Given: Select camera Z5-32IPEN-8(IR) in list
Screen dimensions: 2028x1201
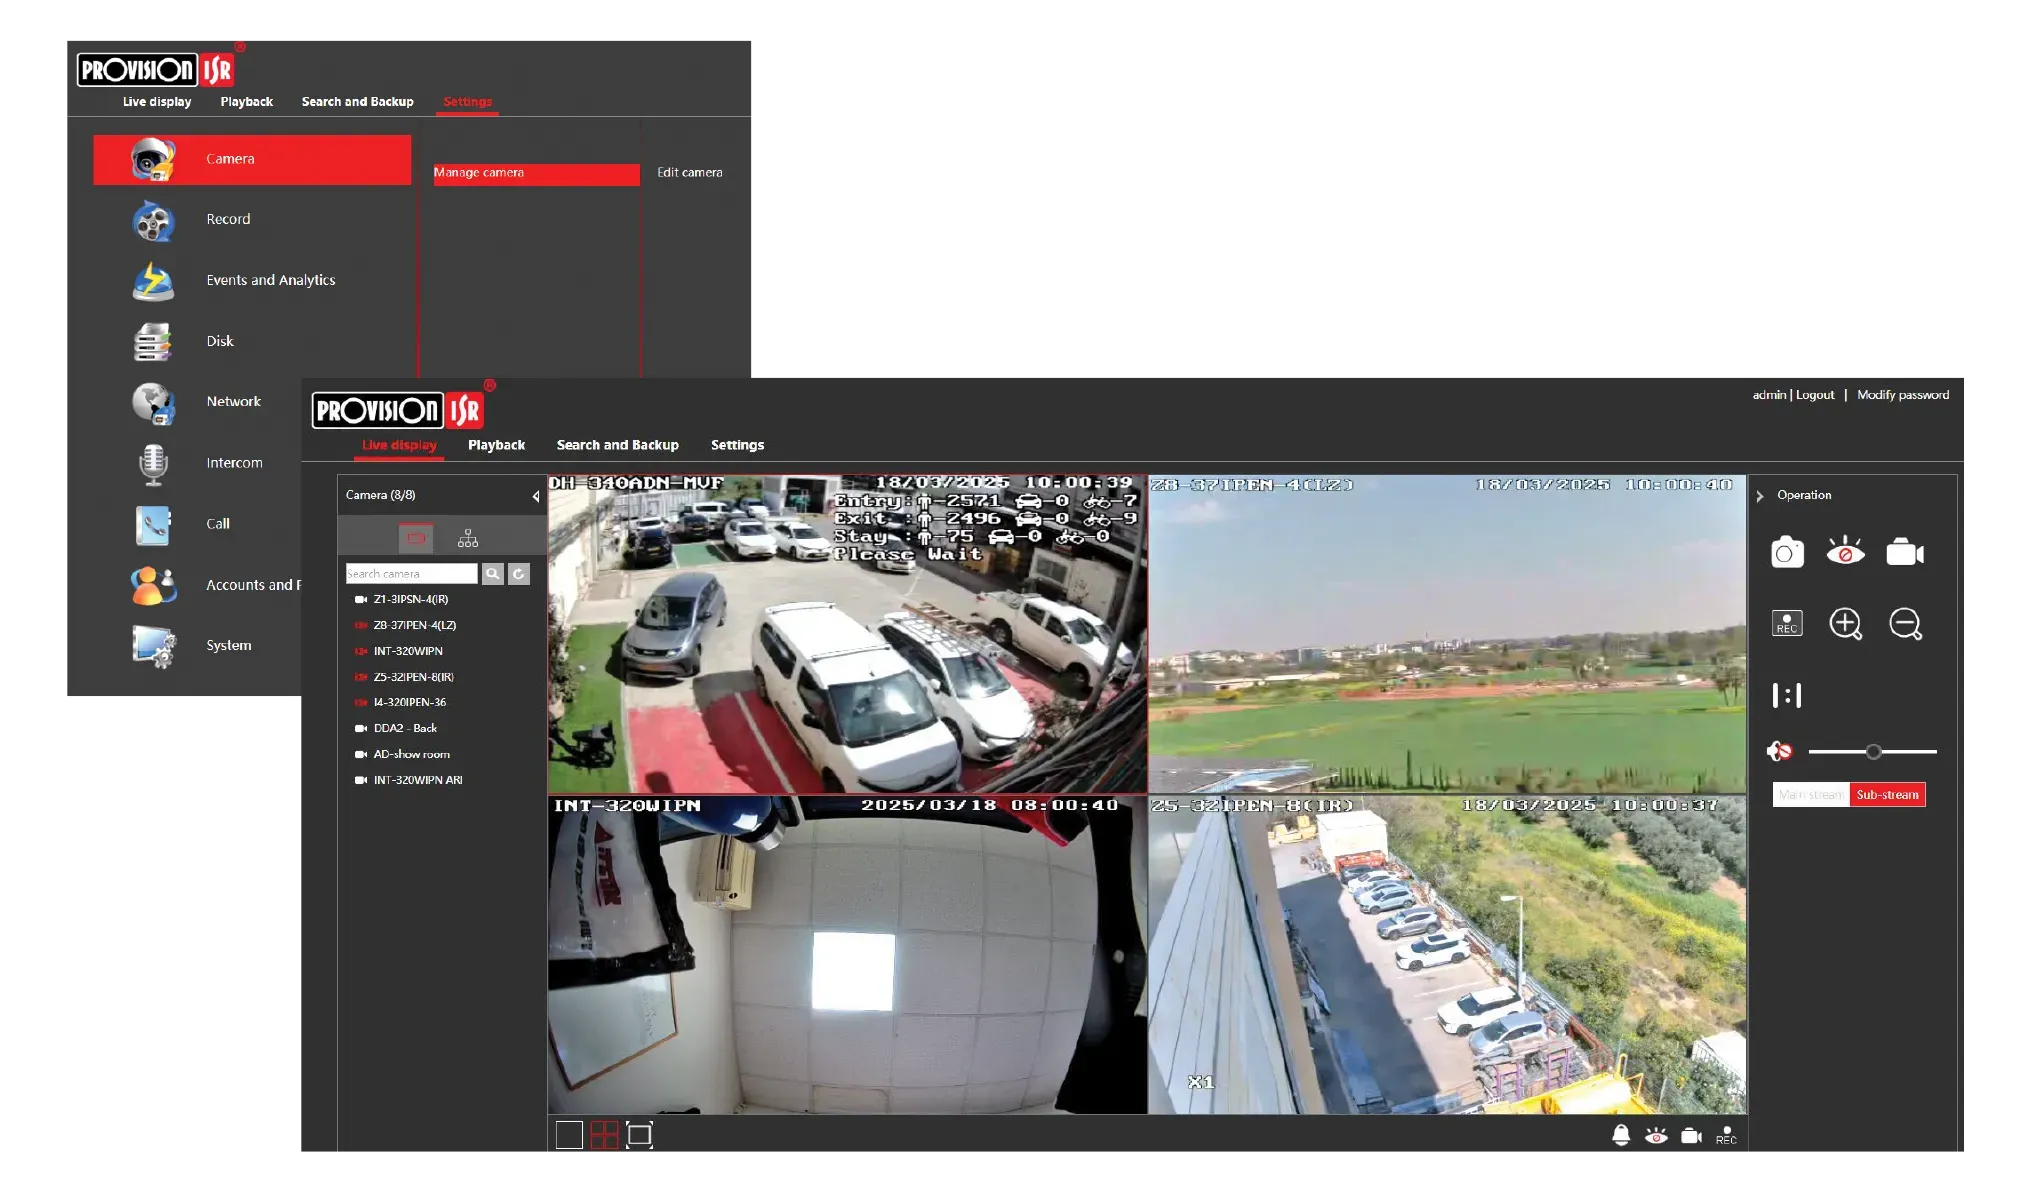Looking at the screenshot, I should click(413, 677).
